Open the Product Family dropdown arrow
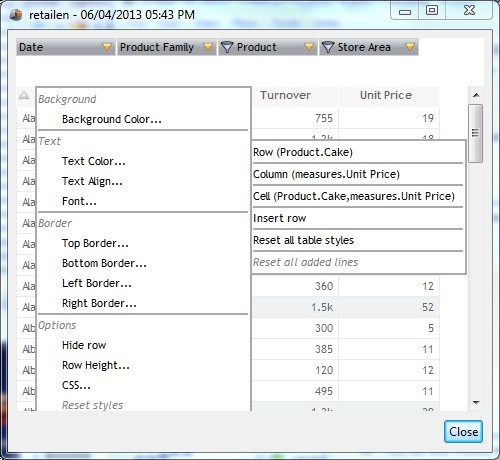500x460 pixels. [x=208, y=47]
